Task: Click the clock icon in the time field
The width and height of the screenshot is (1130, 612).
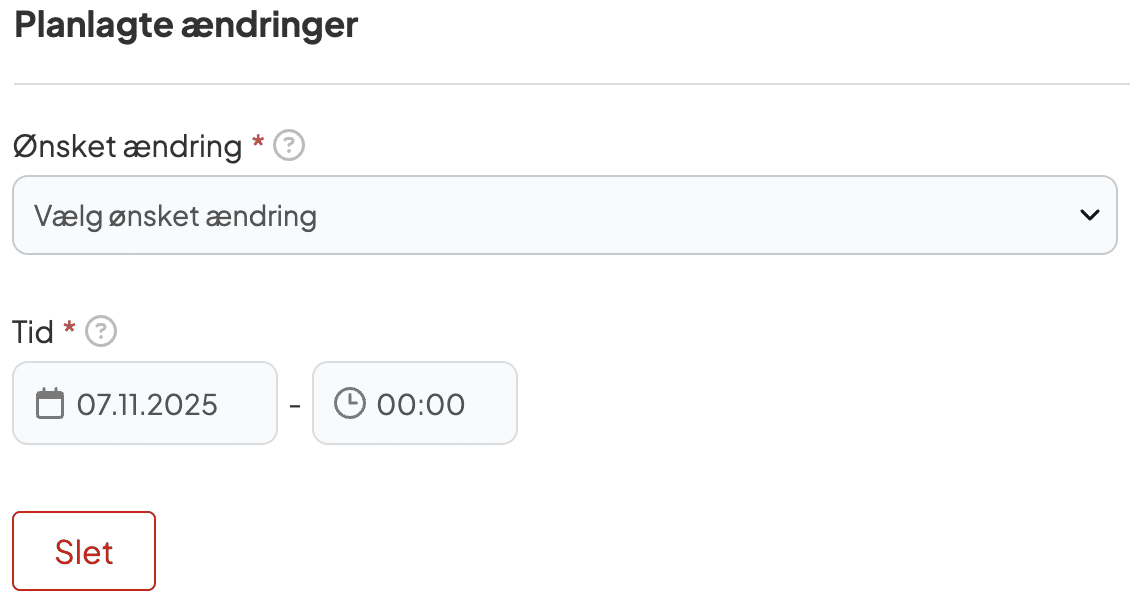Action: 349,404
